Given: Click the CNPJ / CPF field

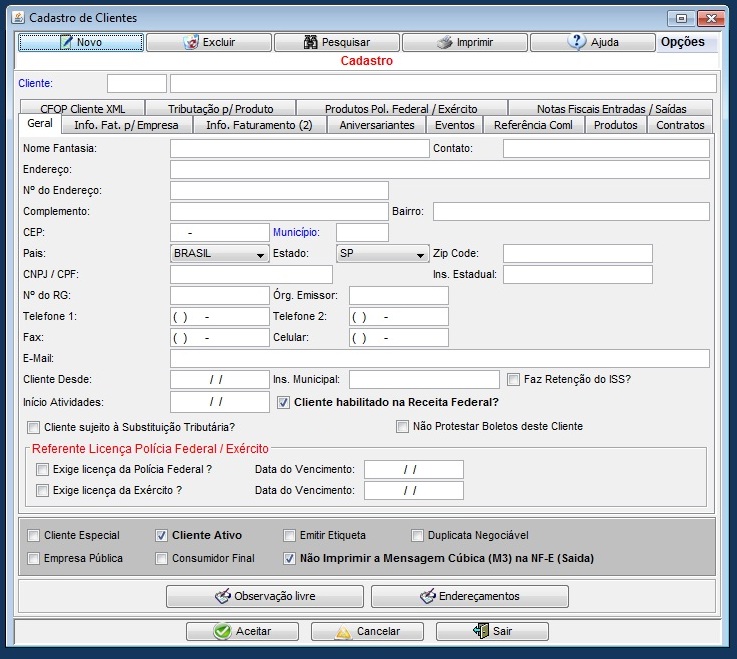Looking at the screenshot, I should pos(251,275).
